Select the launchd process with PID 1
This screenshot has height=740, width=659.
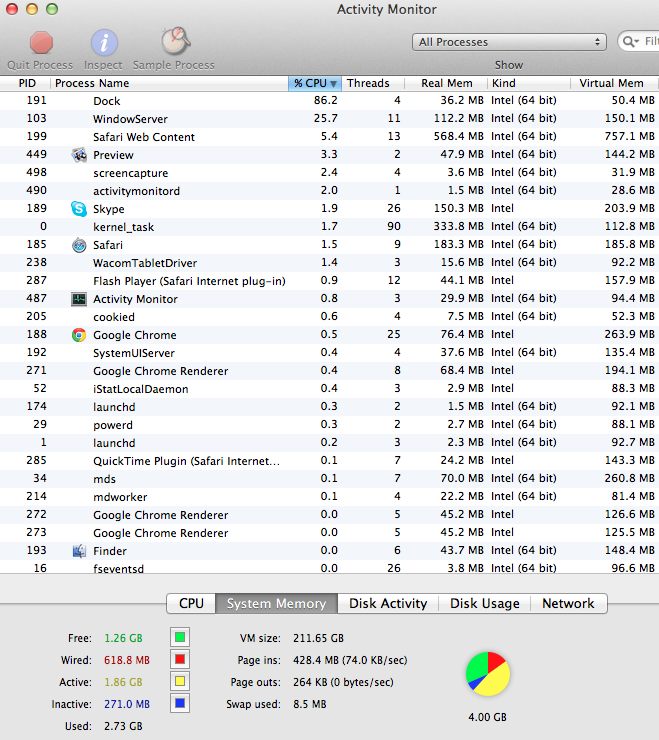tap(330, 443)
